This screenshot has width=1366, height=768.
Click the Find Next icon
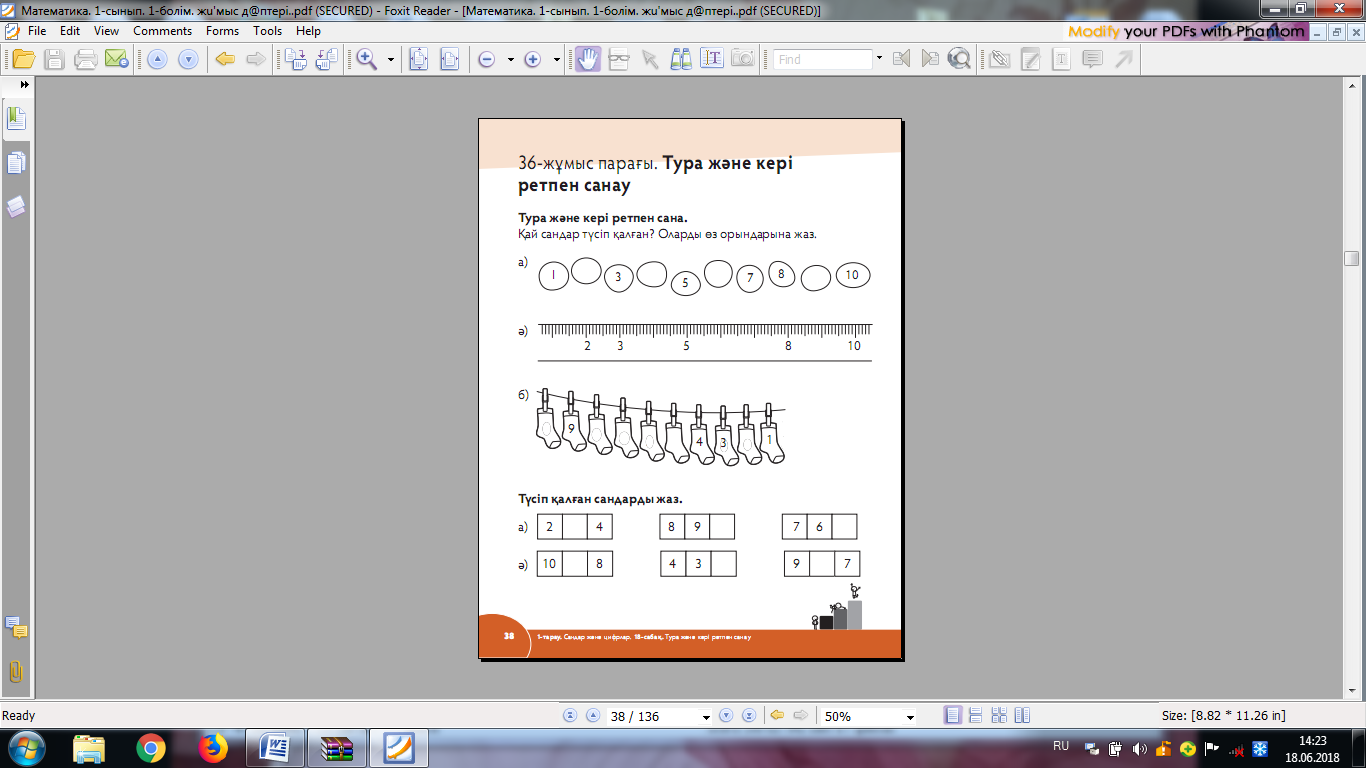[x=931, y=59]
